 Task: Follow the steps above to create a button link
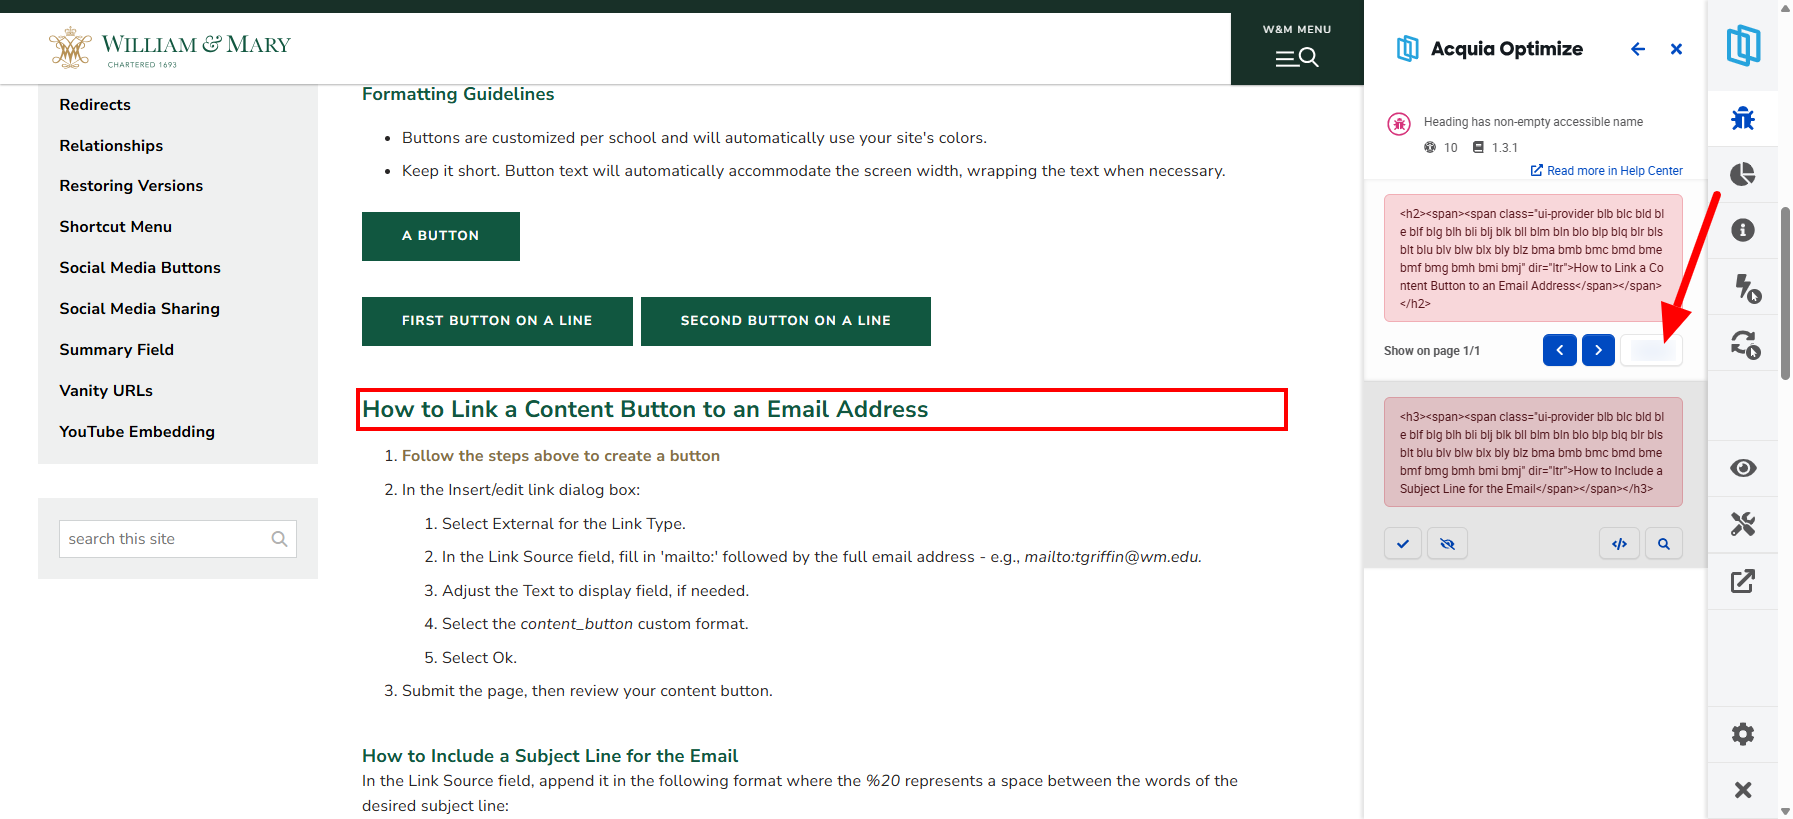click(x=561, y=456)
